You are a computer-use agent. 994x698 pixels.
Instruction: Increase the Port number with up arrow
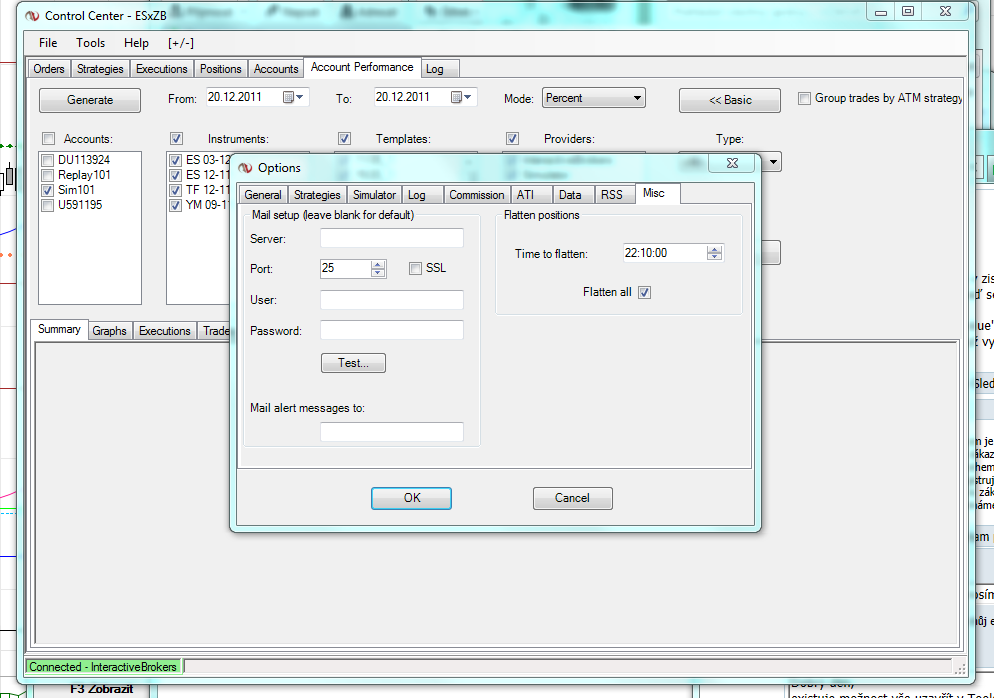click(378, 265)
